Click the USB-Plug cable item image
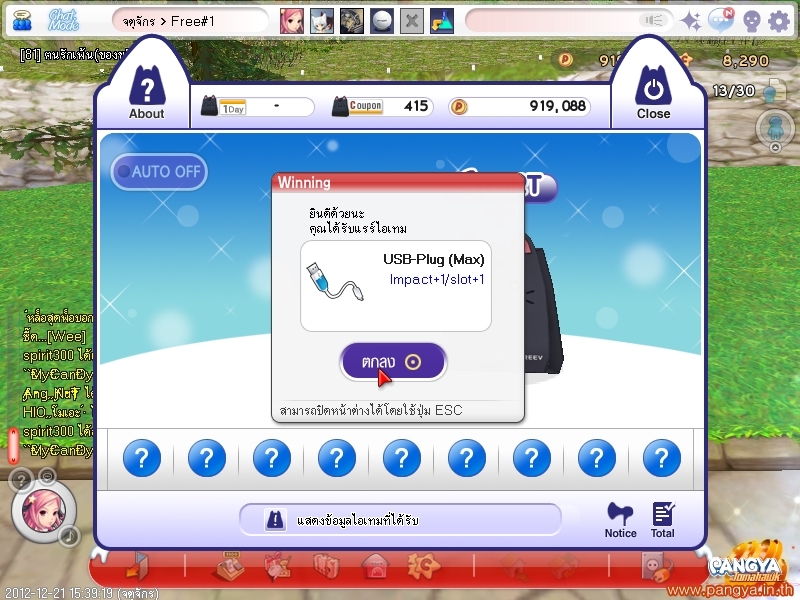The image size is (800, 600). point(335,281)
